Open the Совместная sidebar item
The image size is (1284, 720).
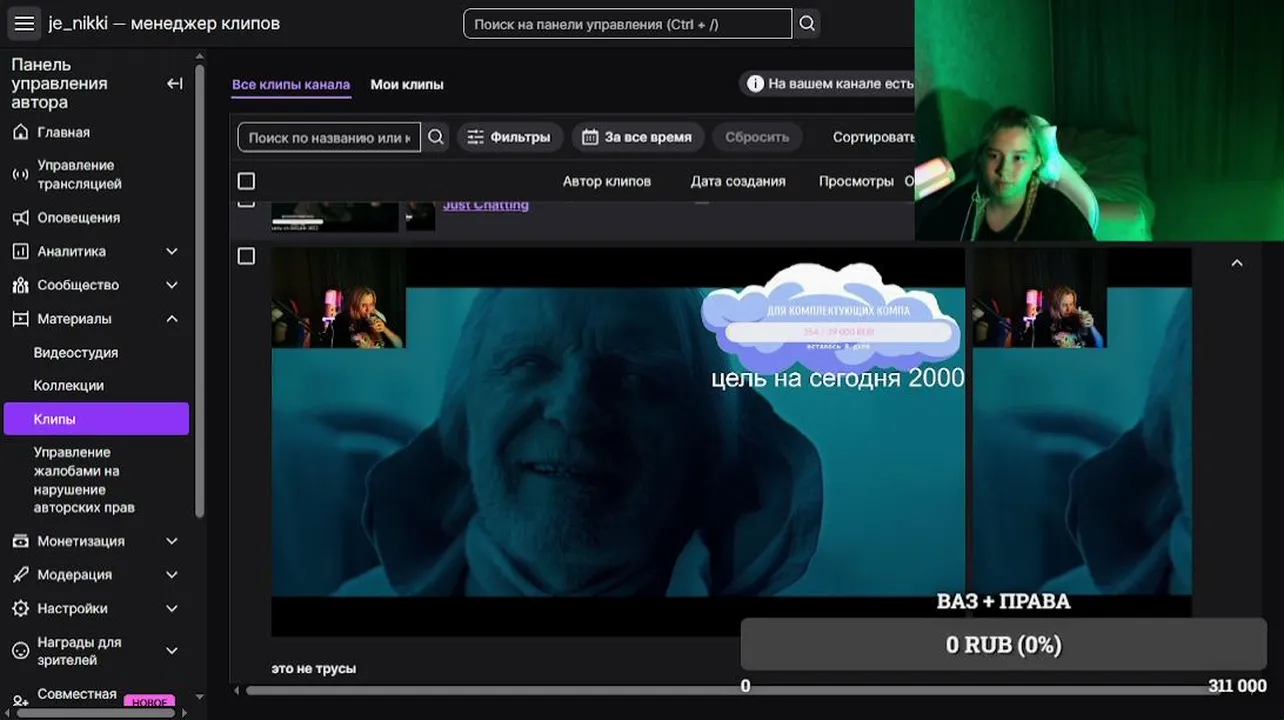tap(77, 694)
